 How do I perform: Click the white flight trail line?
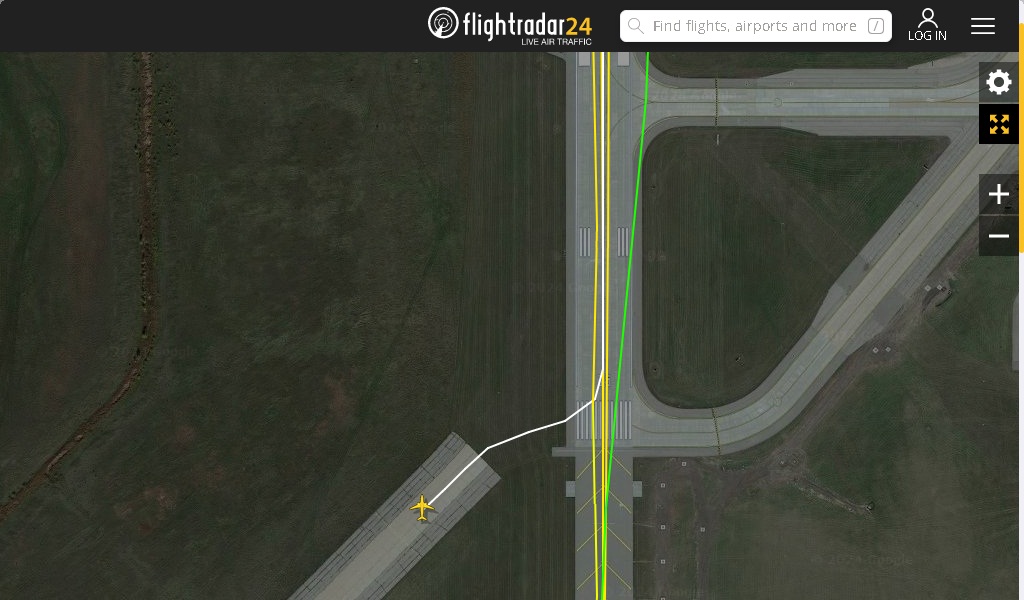526,434
